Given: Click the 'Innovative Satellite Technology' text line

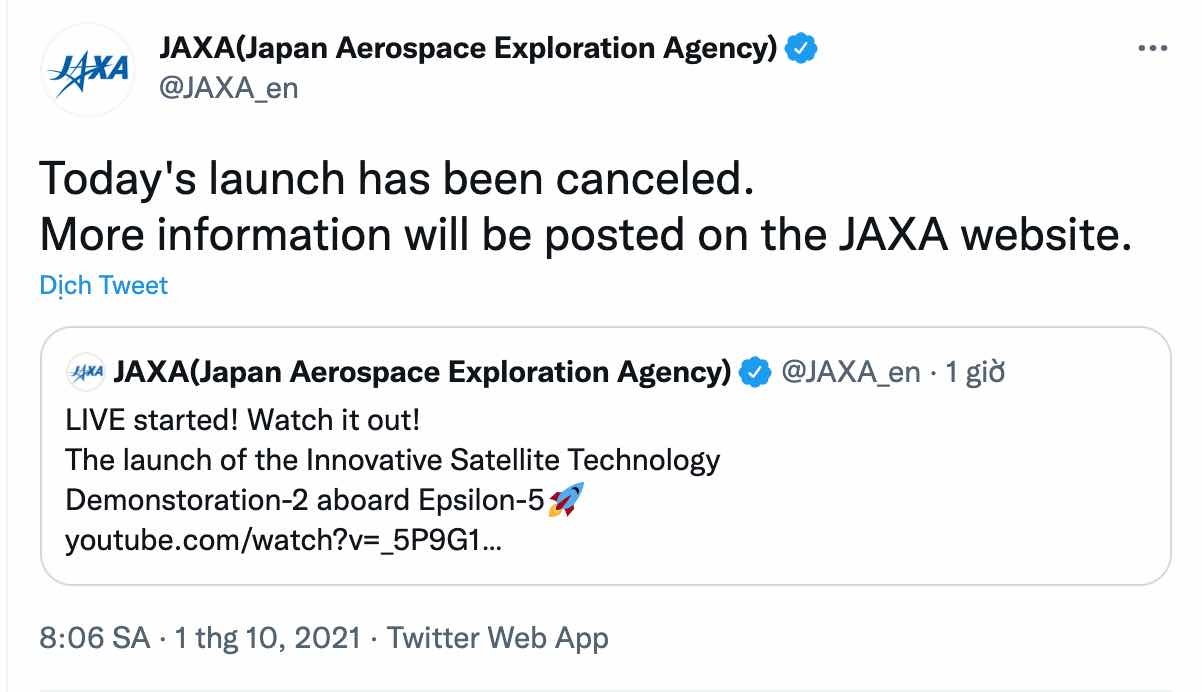Looking at the screenshot, I should point(392,460).
